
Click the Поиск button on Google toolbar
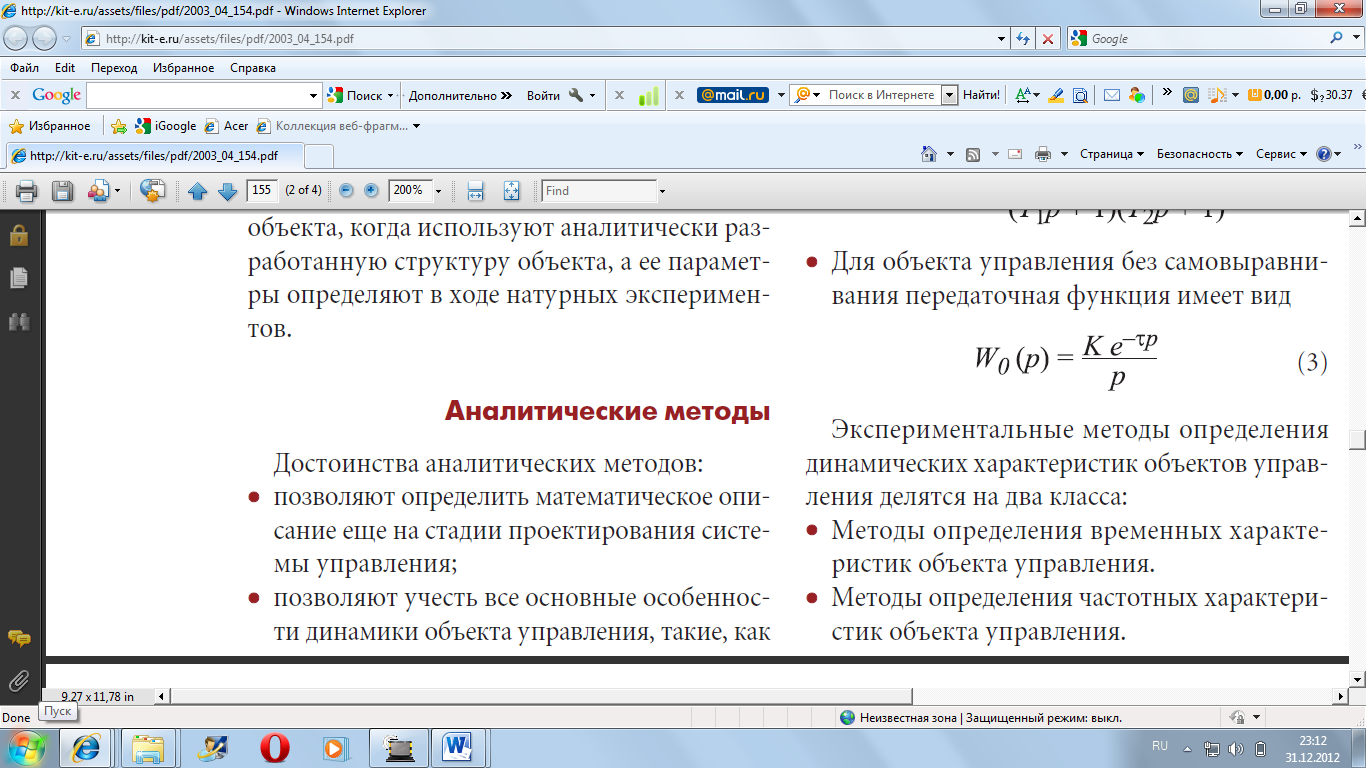tap(356, 95)
